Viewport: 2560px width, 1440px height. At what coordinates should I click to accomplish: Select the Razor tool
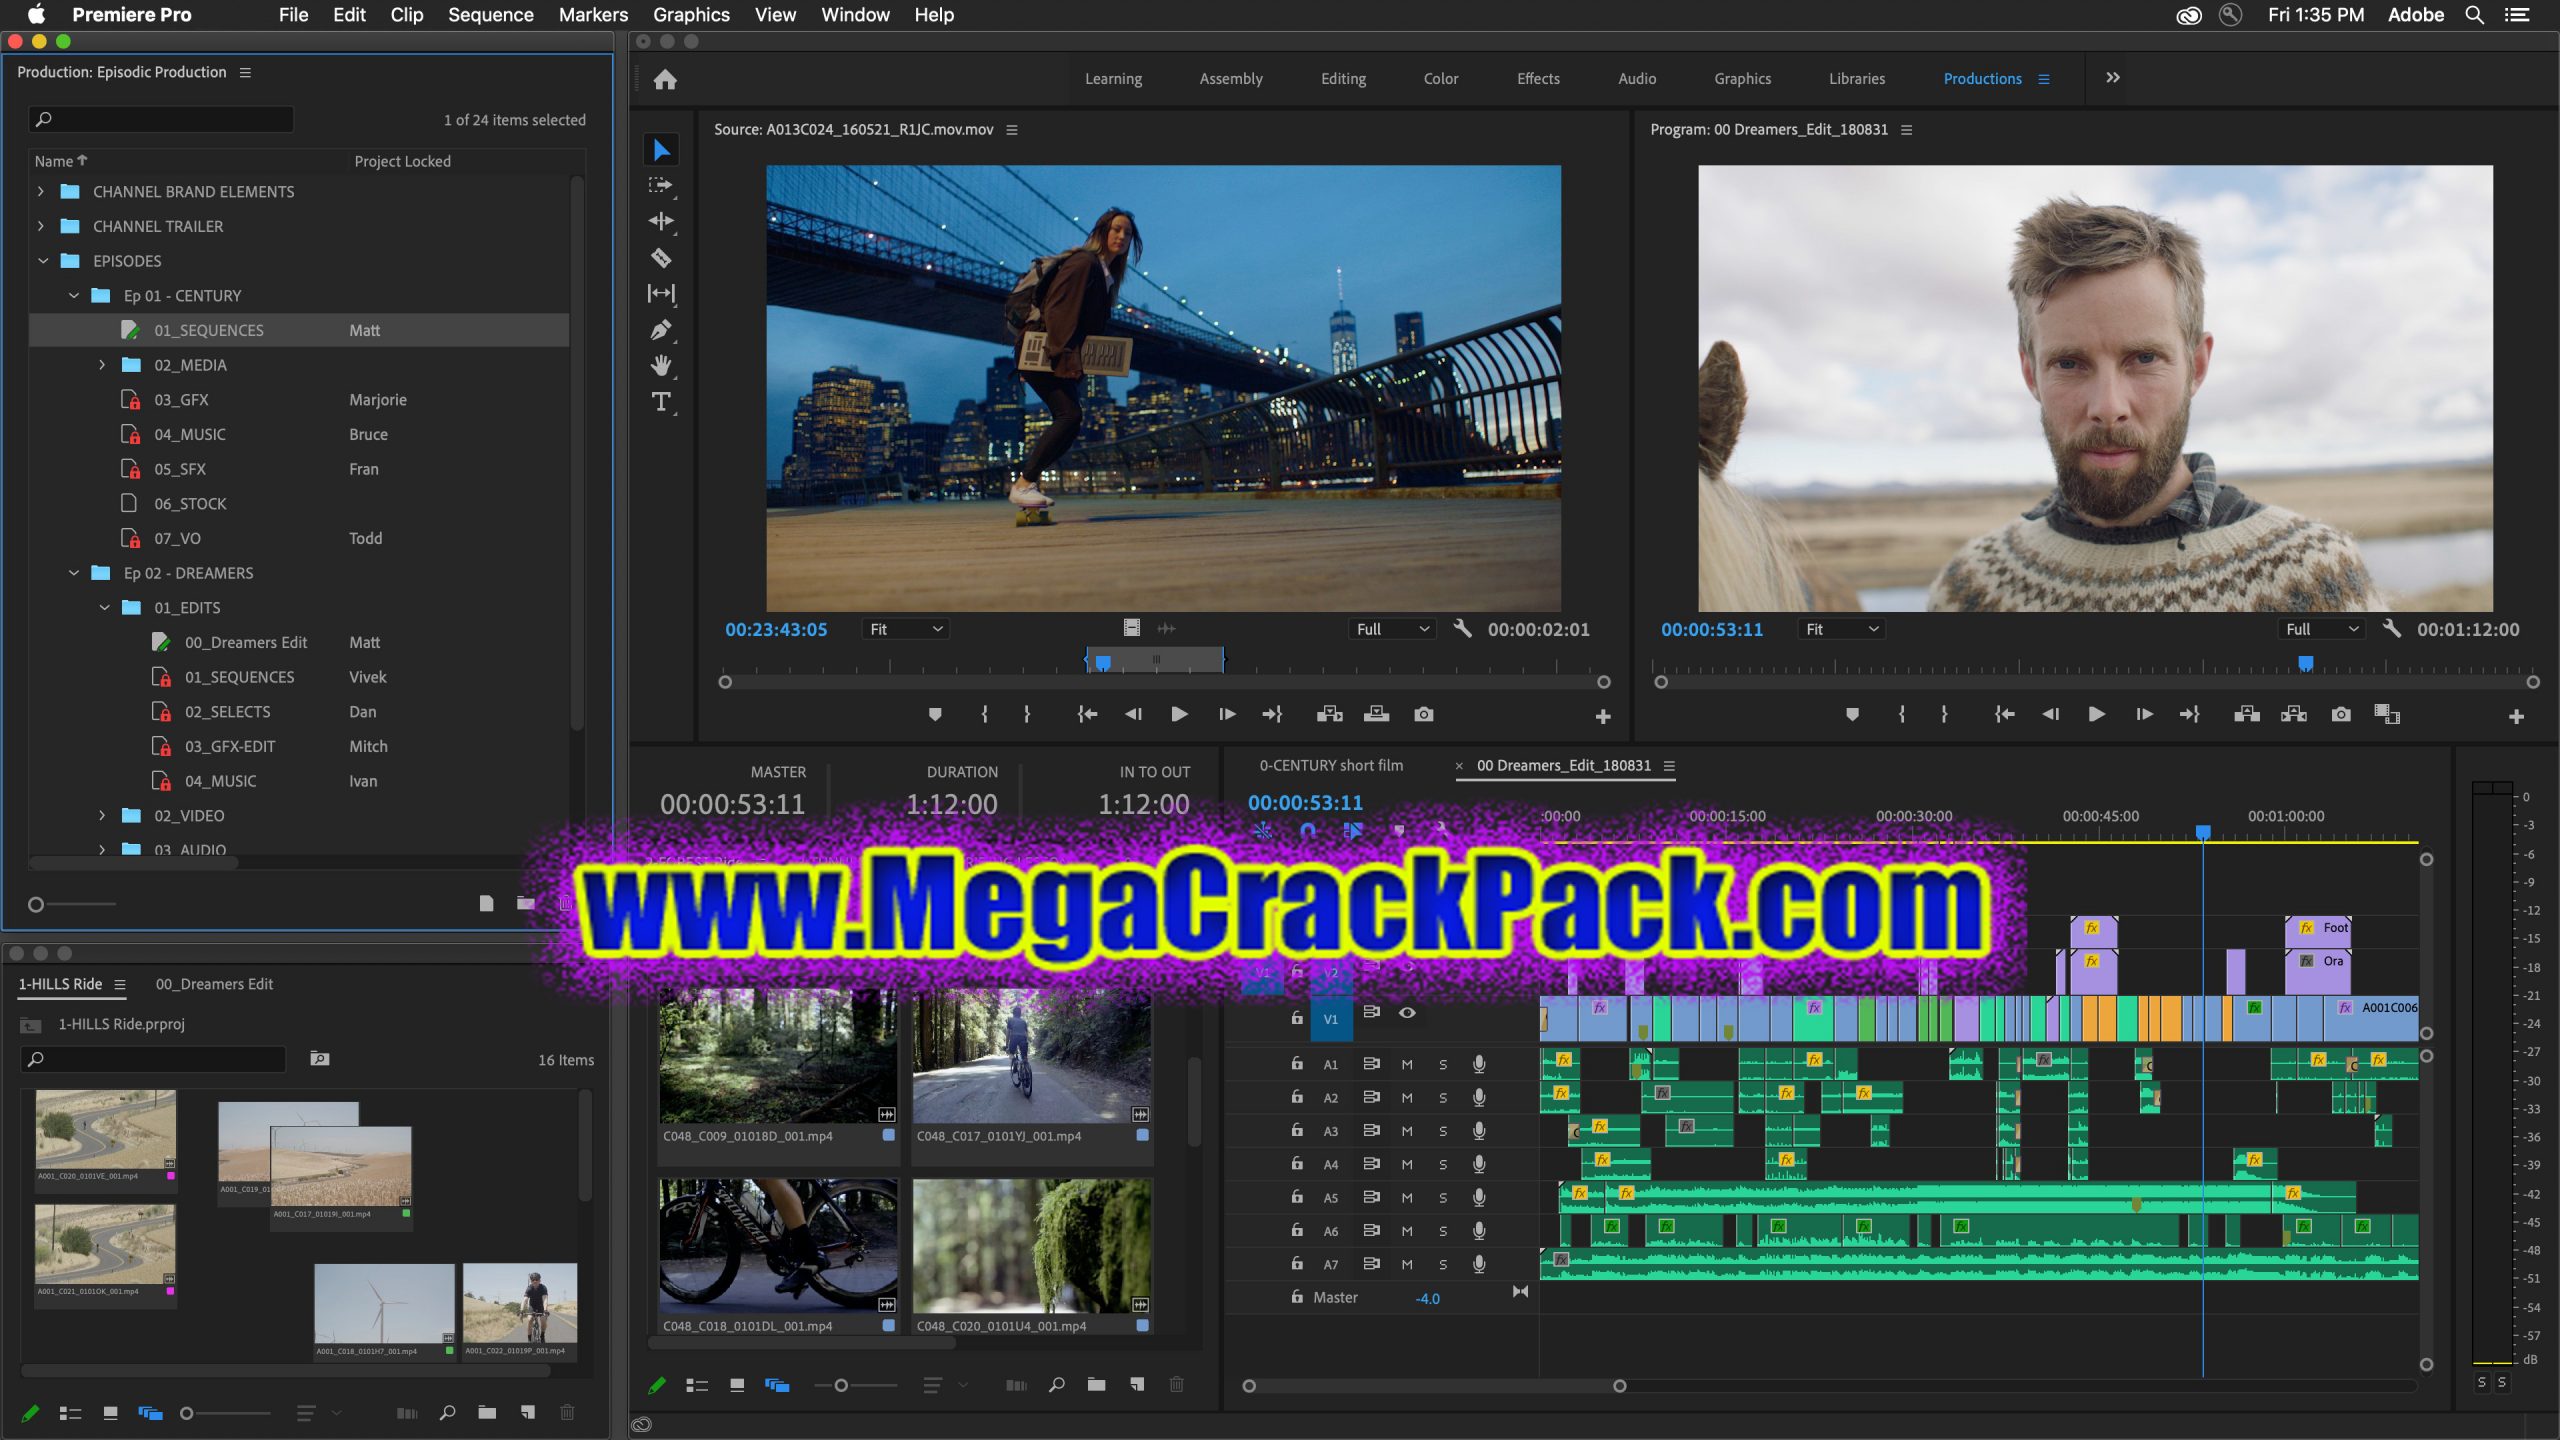coord(661,257)
